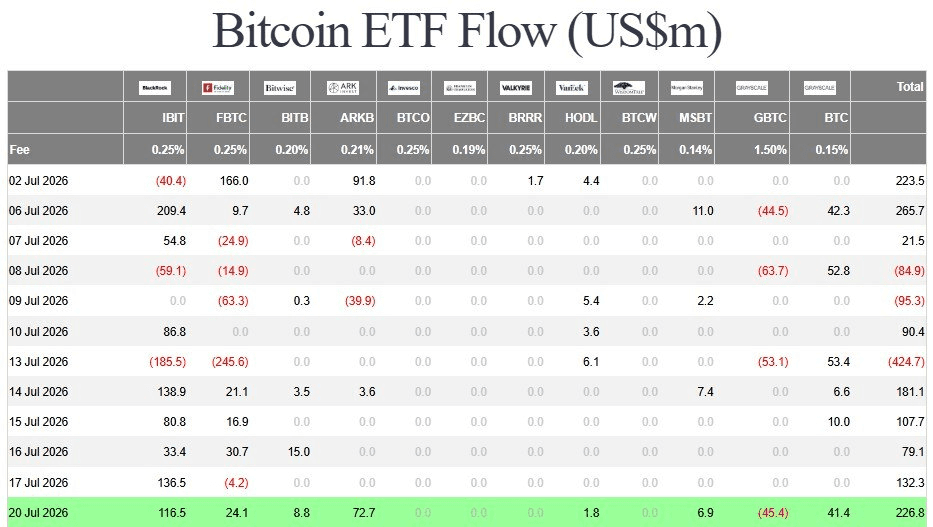Viewport: 933px width, 527px height.
Task: Select the Valkyrie logo
Action: [x=516, y=88]
